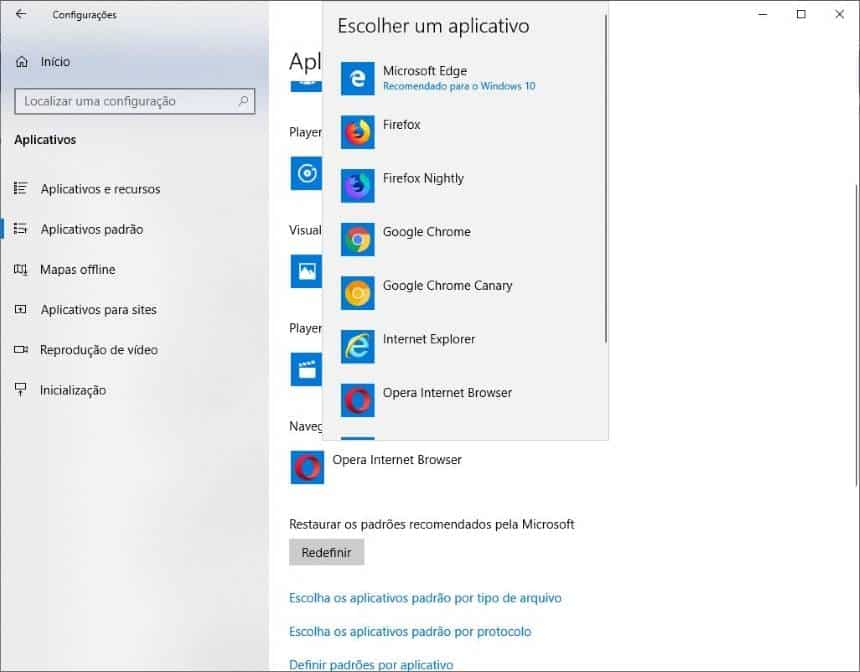Click the app chooser list scrollbar
This screenshot has width=860, height=672.
(606, 179)
